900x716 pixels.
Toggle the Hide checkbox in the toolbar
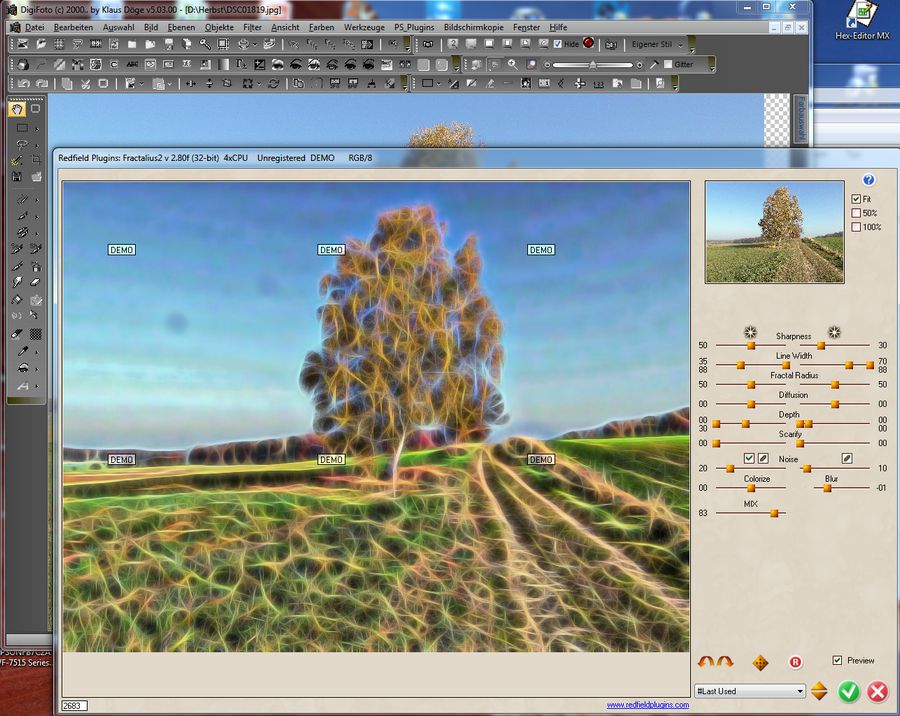(x=558, y=44)
